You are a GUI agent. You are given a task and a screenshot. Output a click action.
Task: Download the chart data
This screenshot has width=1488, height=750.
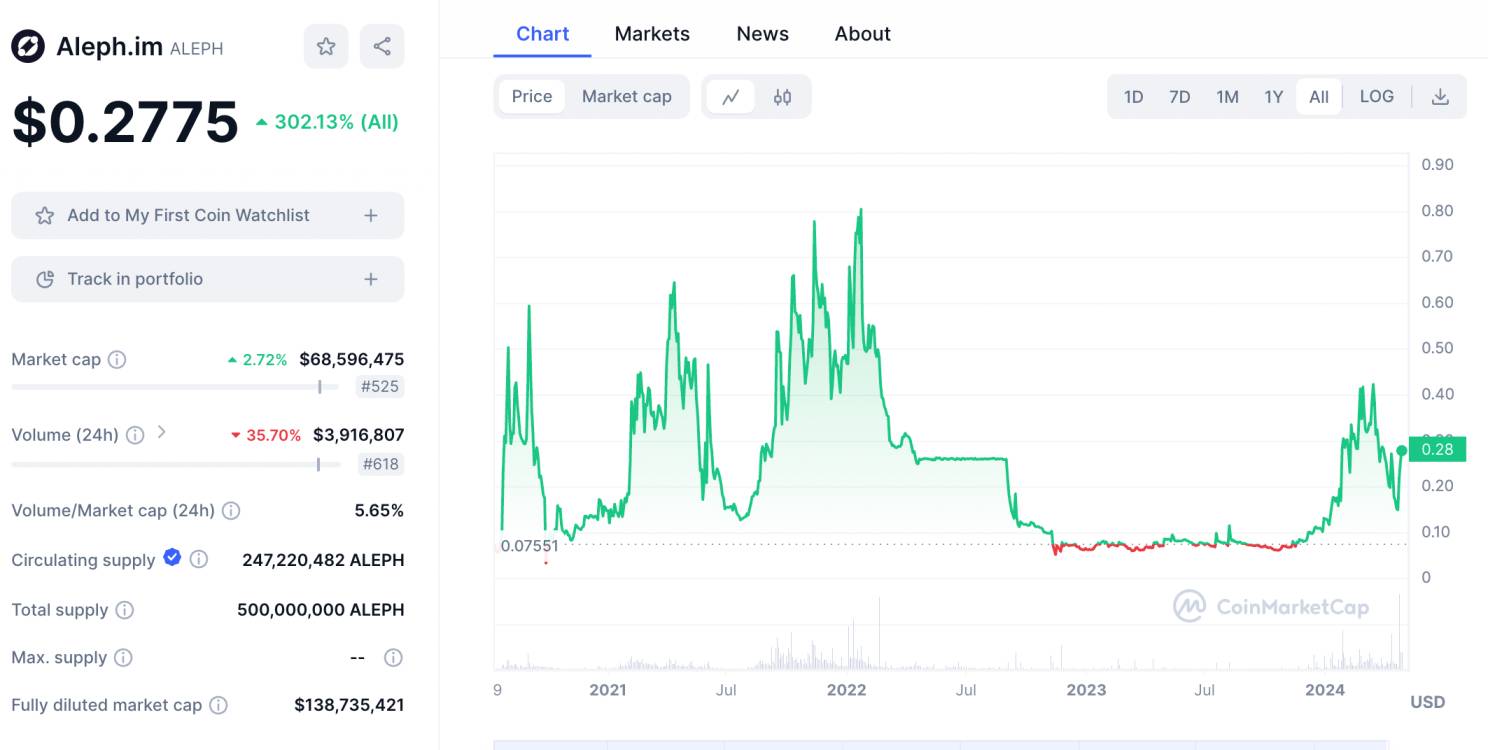1440,97
